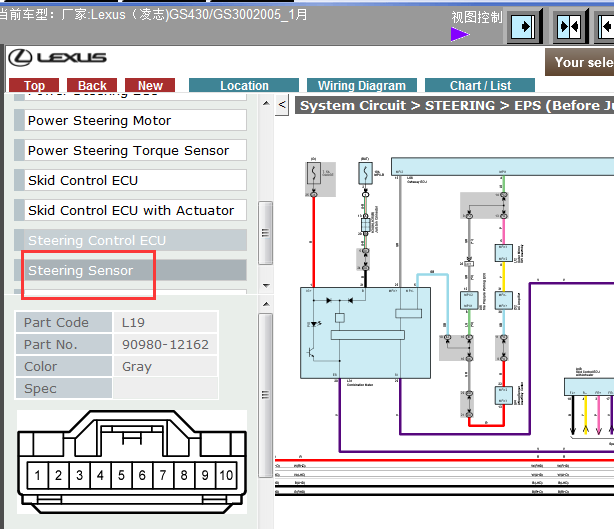Select Steering Control ECU entry

tap(130, 240)
